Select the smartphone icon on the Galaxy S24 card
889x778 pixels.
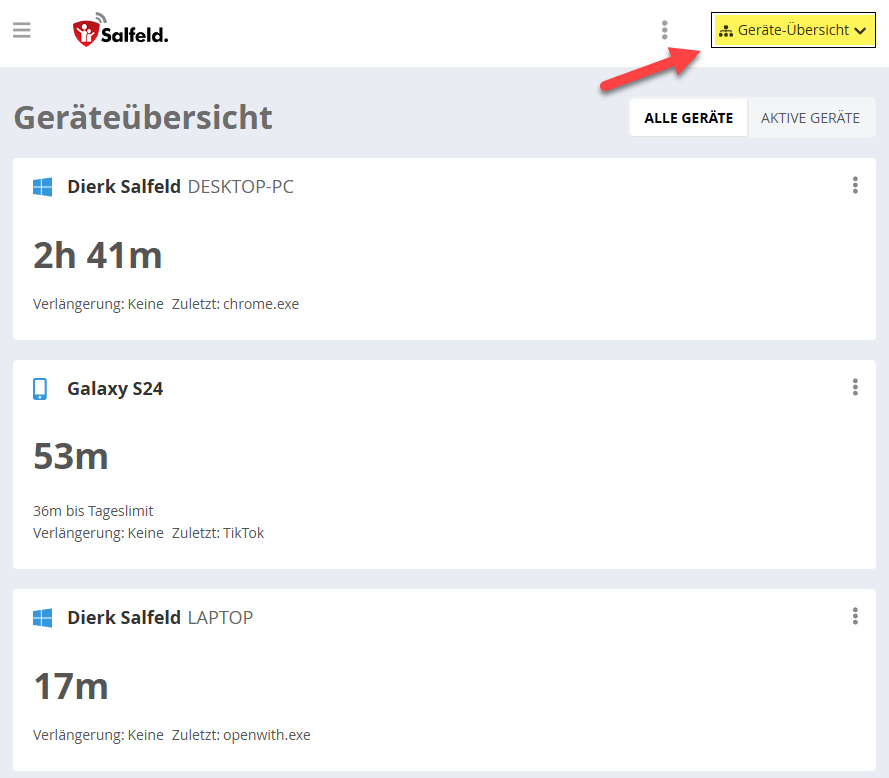41,388
